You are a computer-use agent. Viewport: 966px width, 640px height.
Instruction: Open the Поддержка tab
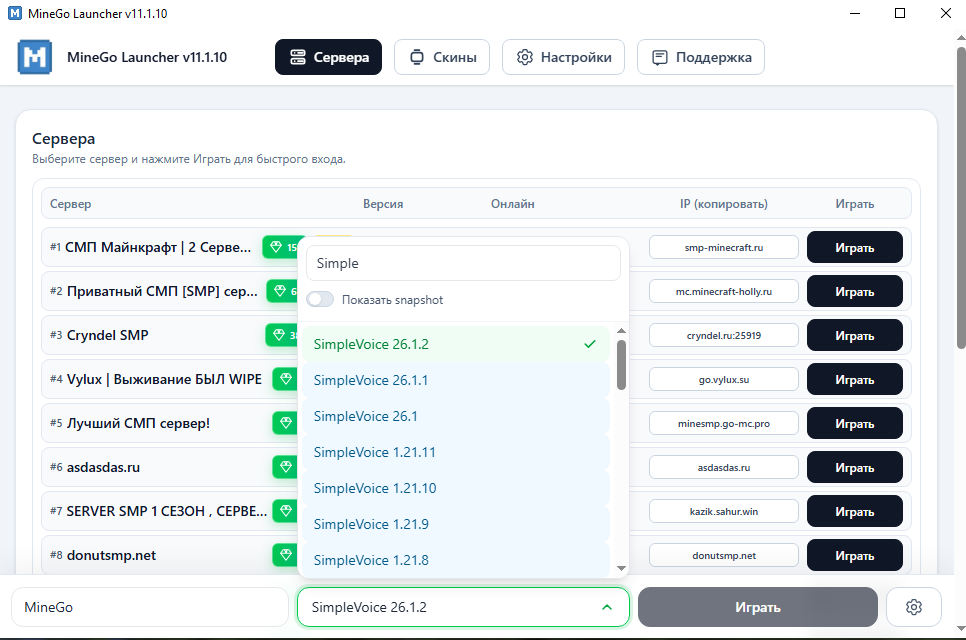tap(700, 57)
